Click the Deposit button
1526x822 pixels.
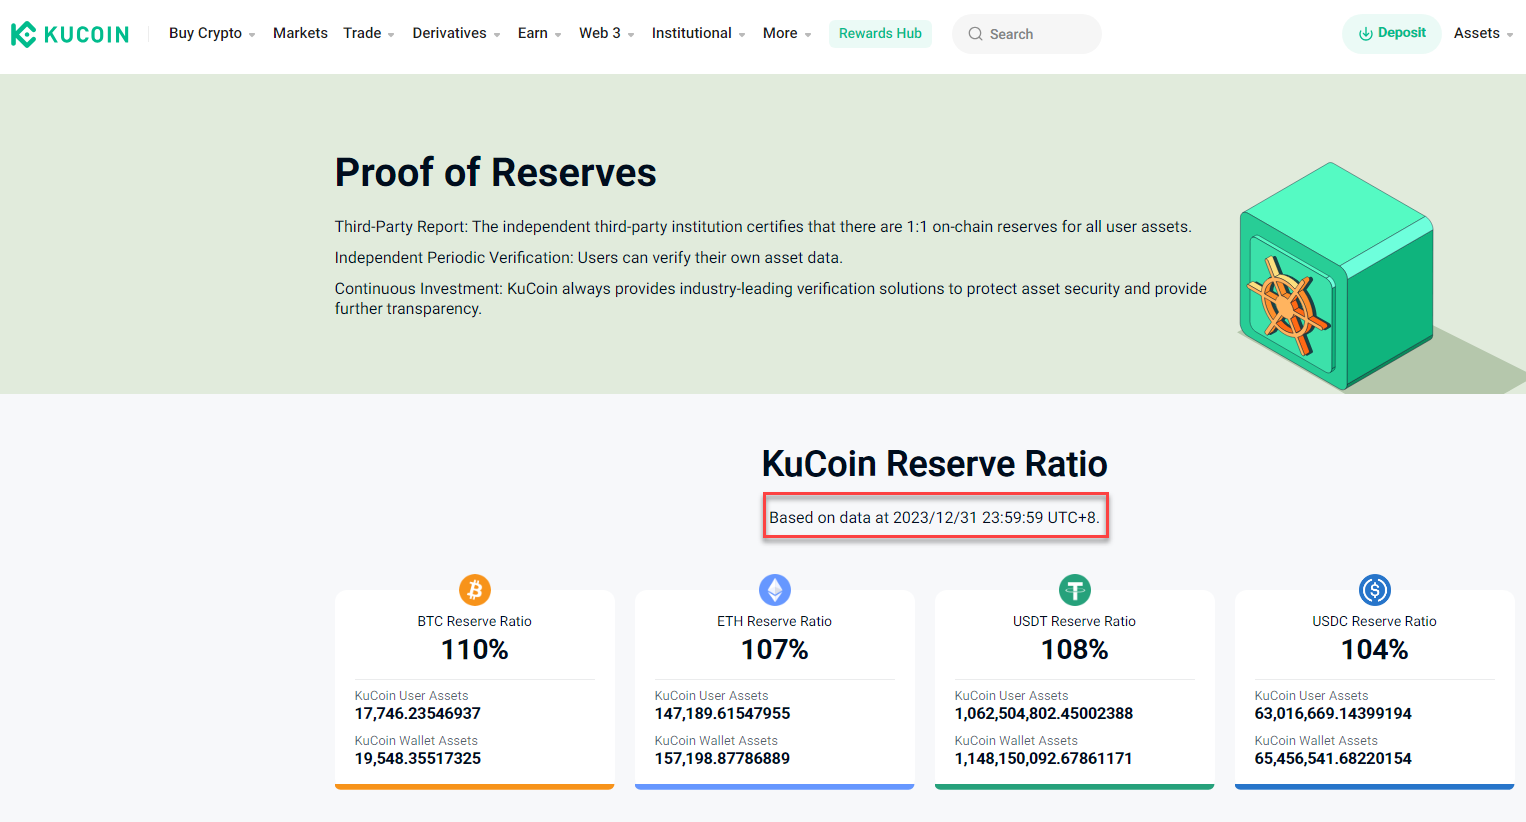click(x=1391, y=33)
